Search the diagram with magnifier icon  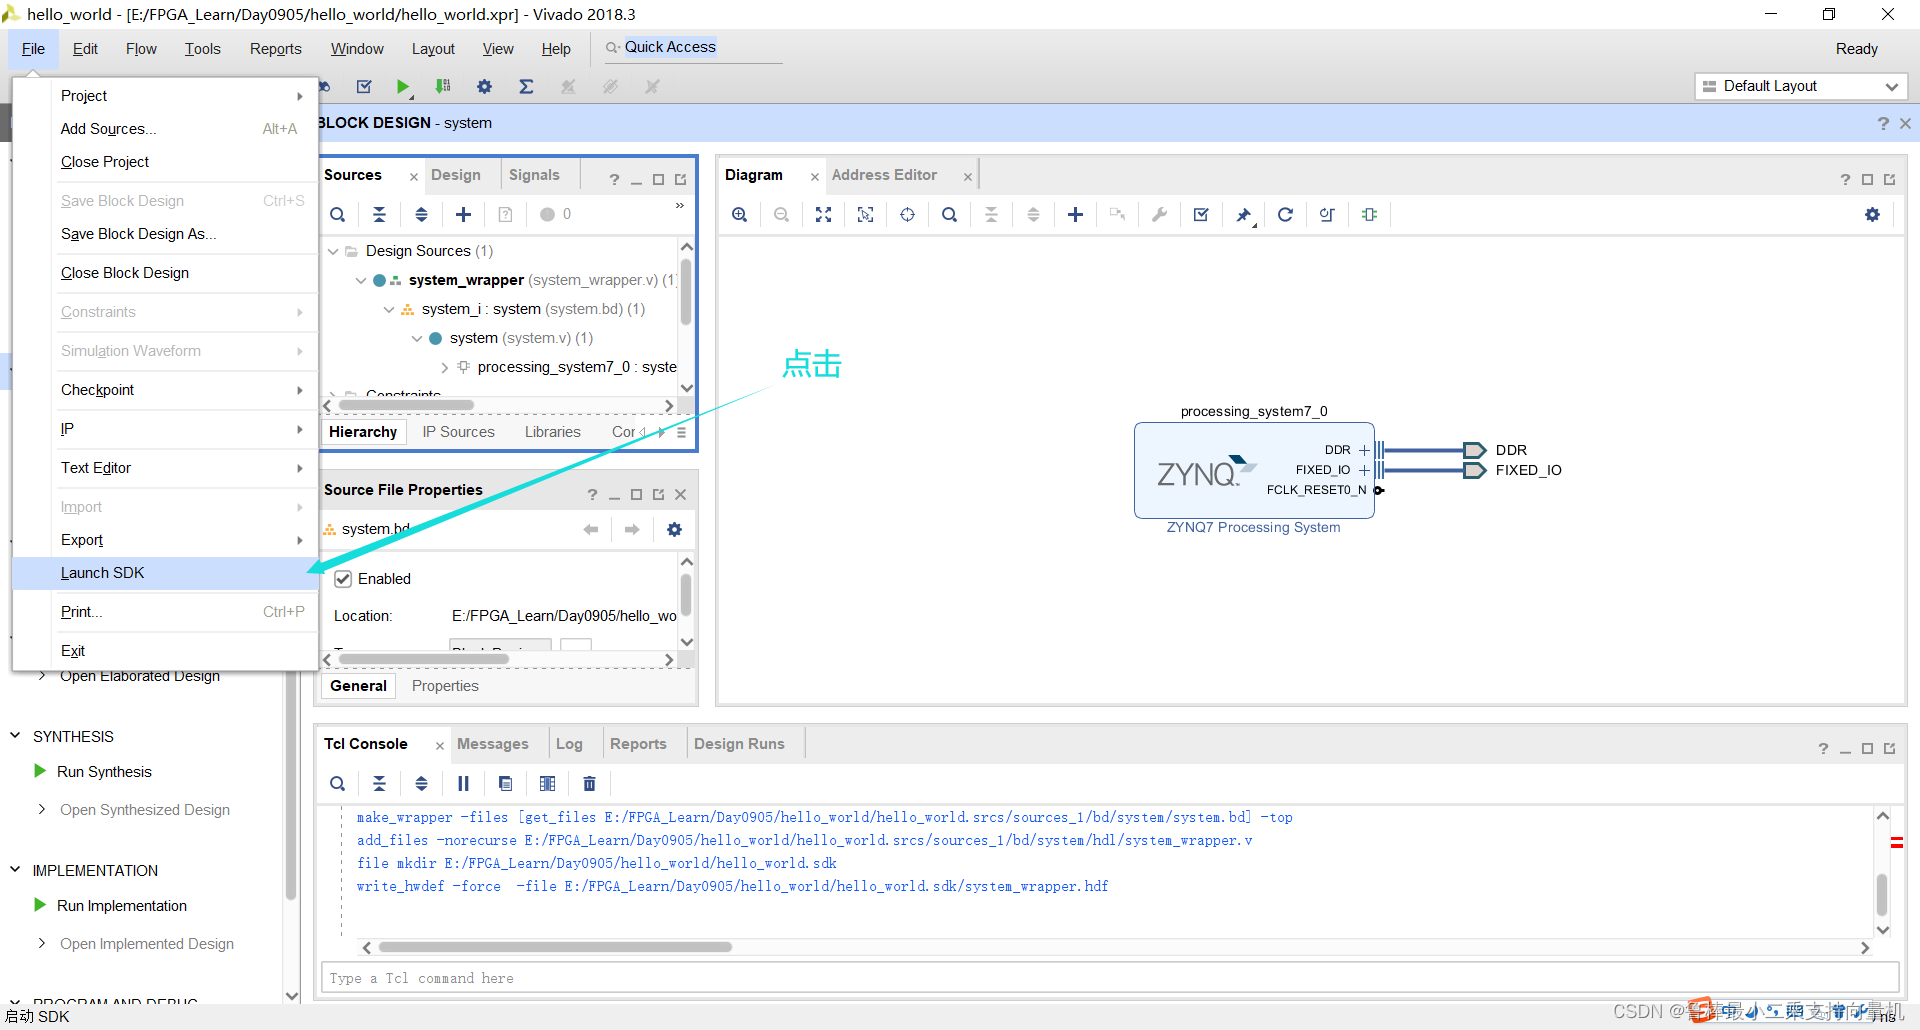pos(949,214)
